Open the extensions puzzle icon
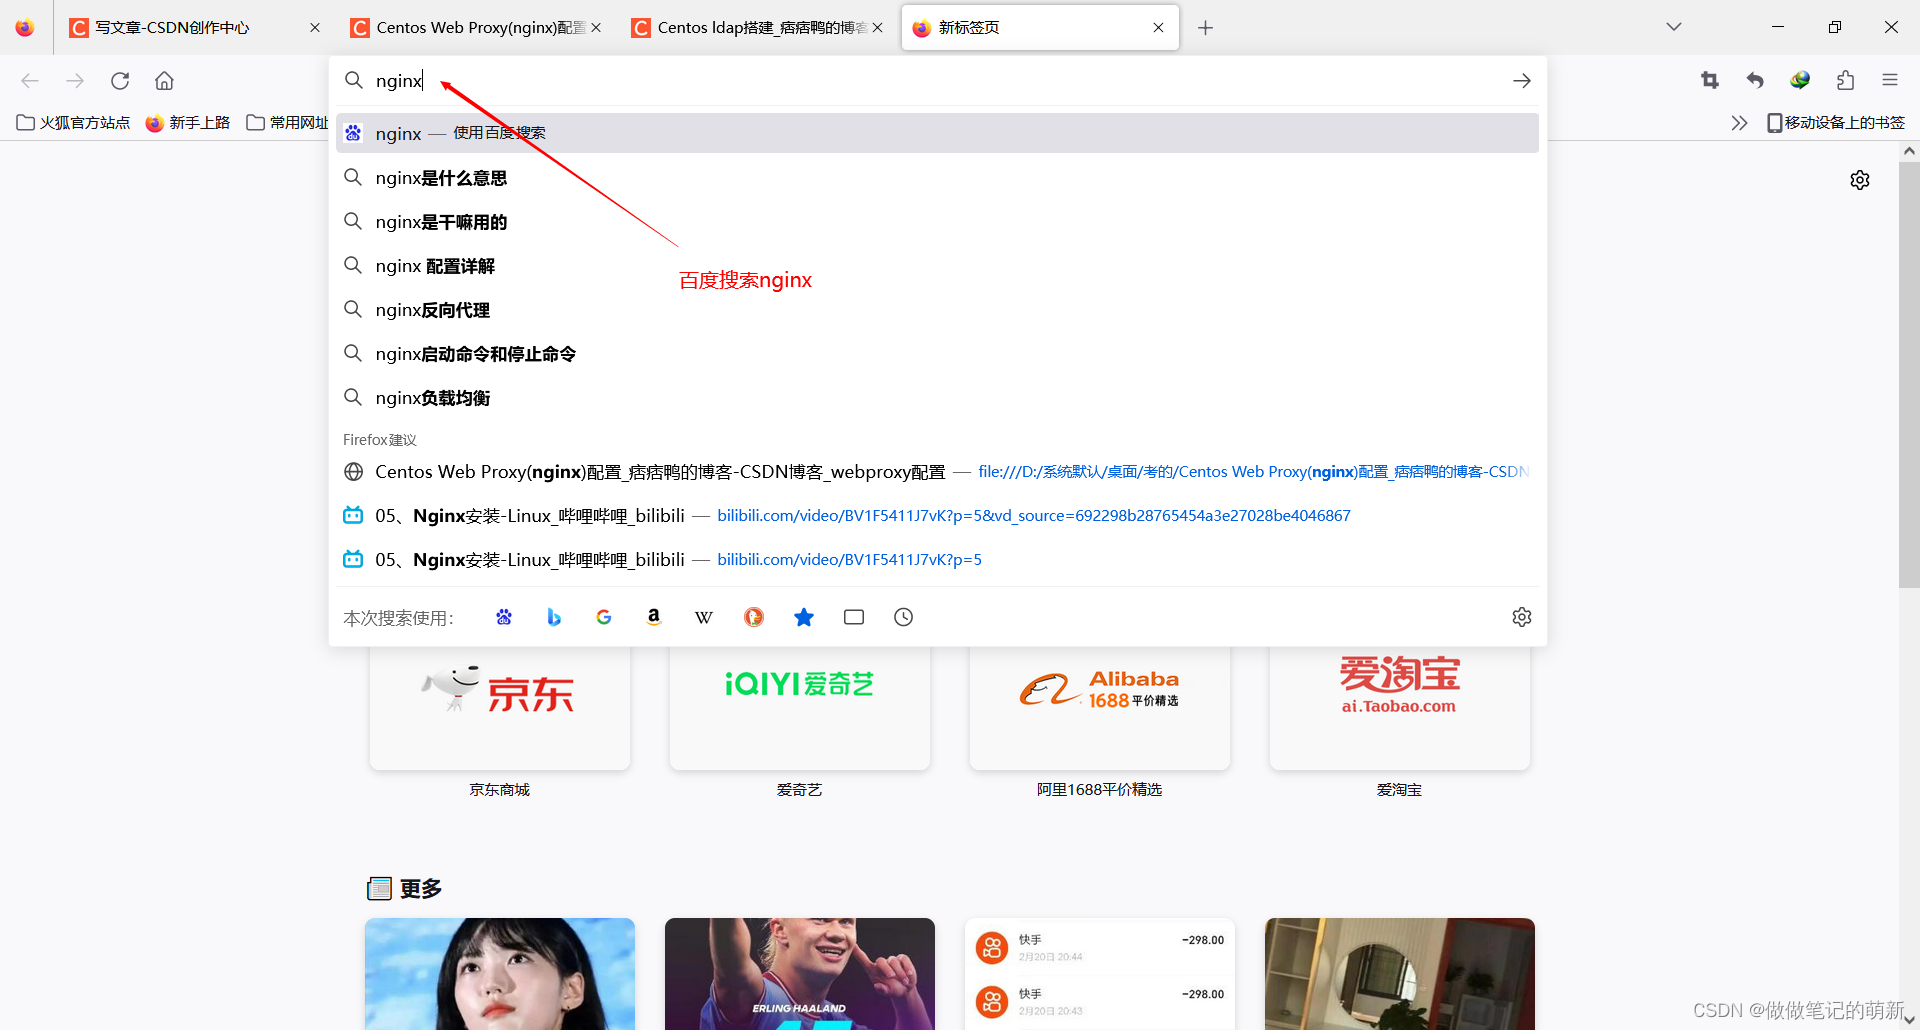Image resolution: width=1920 pixels, height=1030 pixels. click(x=1846, y=81)
